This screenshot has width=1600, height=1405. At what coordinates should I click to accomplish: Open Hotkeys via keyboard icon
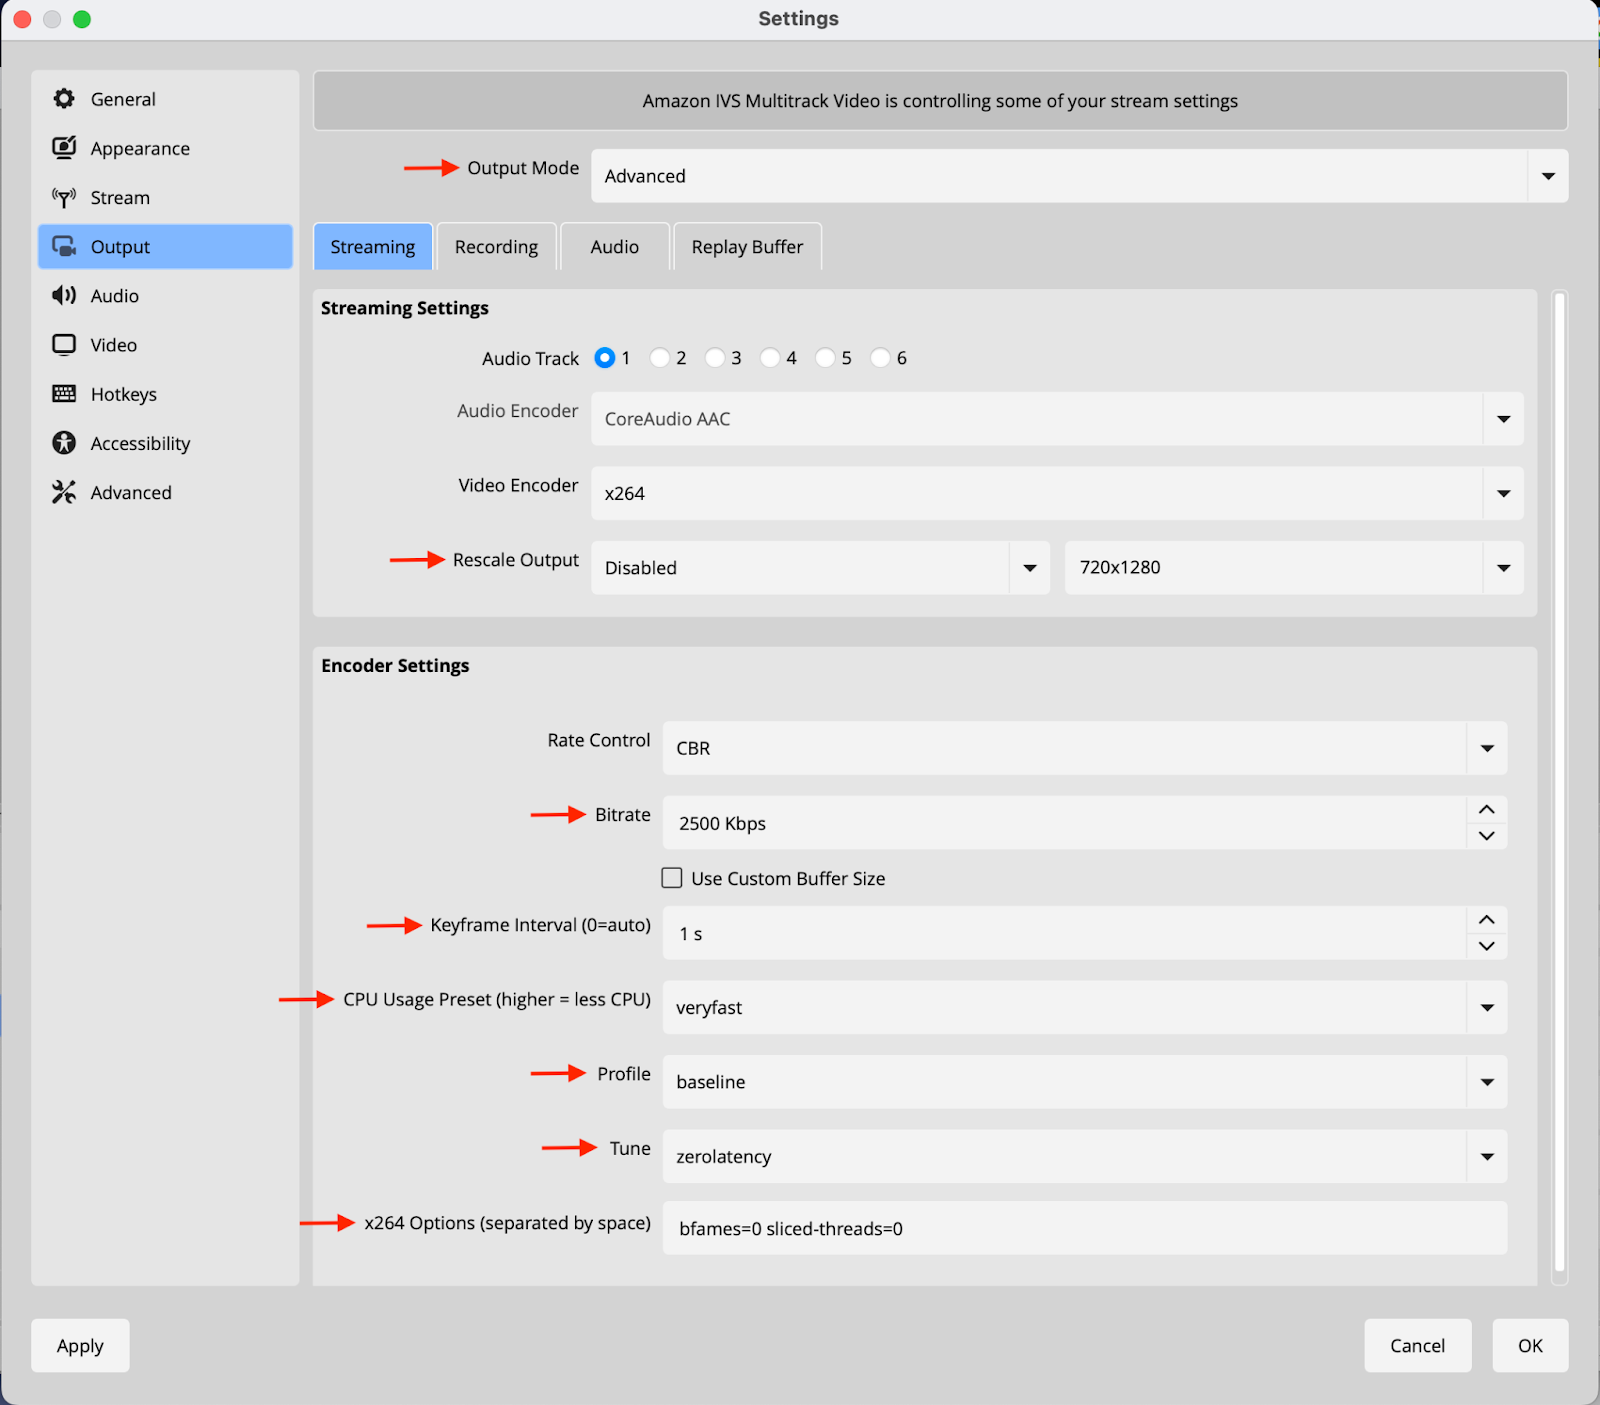(x=64, y=394)
